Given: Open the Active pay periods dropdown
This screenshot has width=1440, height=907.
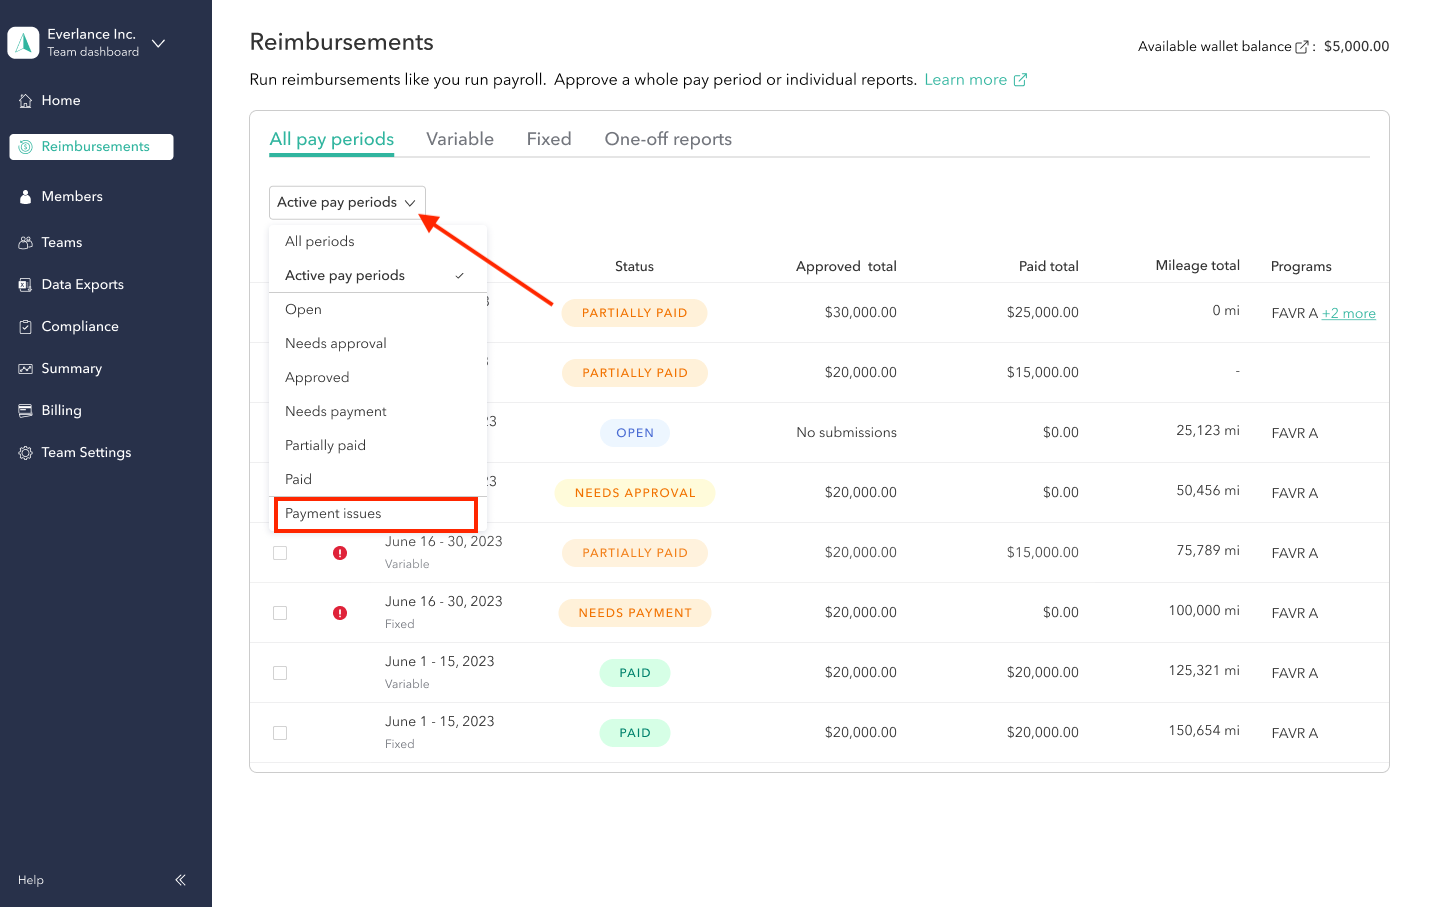Looking at the screenshot, I should (346, 202).
